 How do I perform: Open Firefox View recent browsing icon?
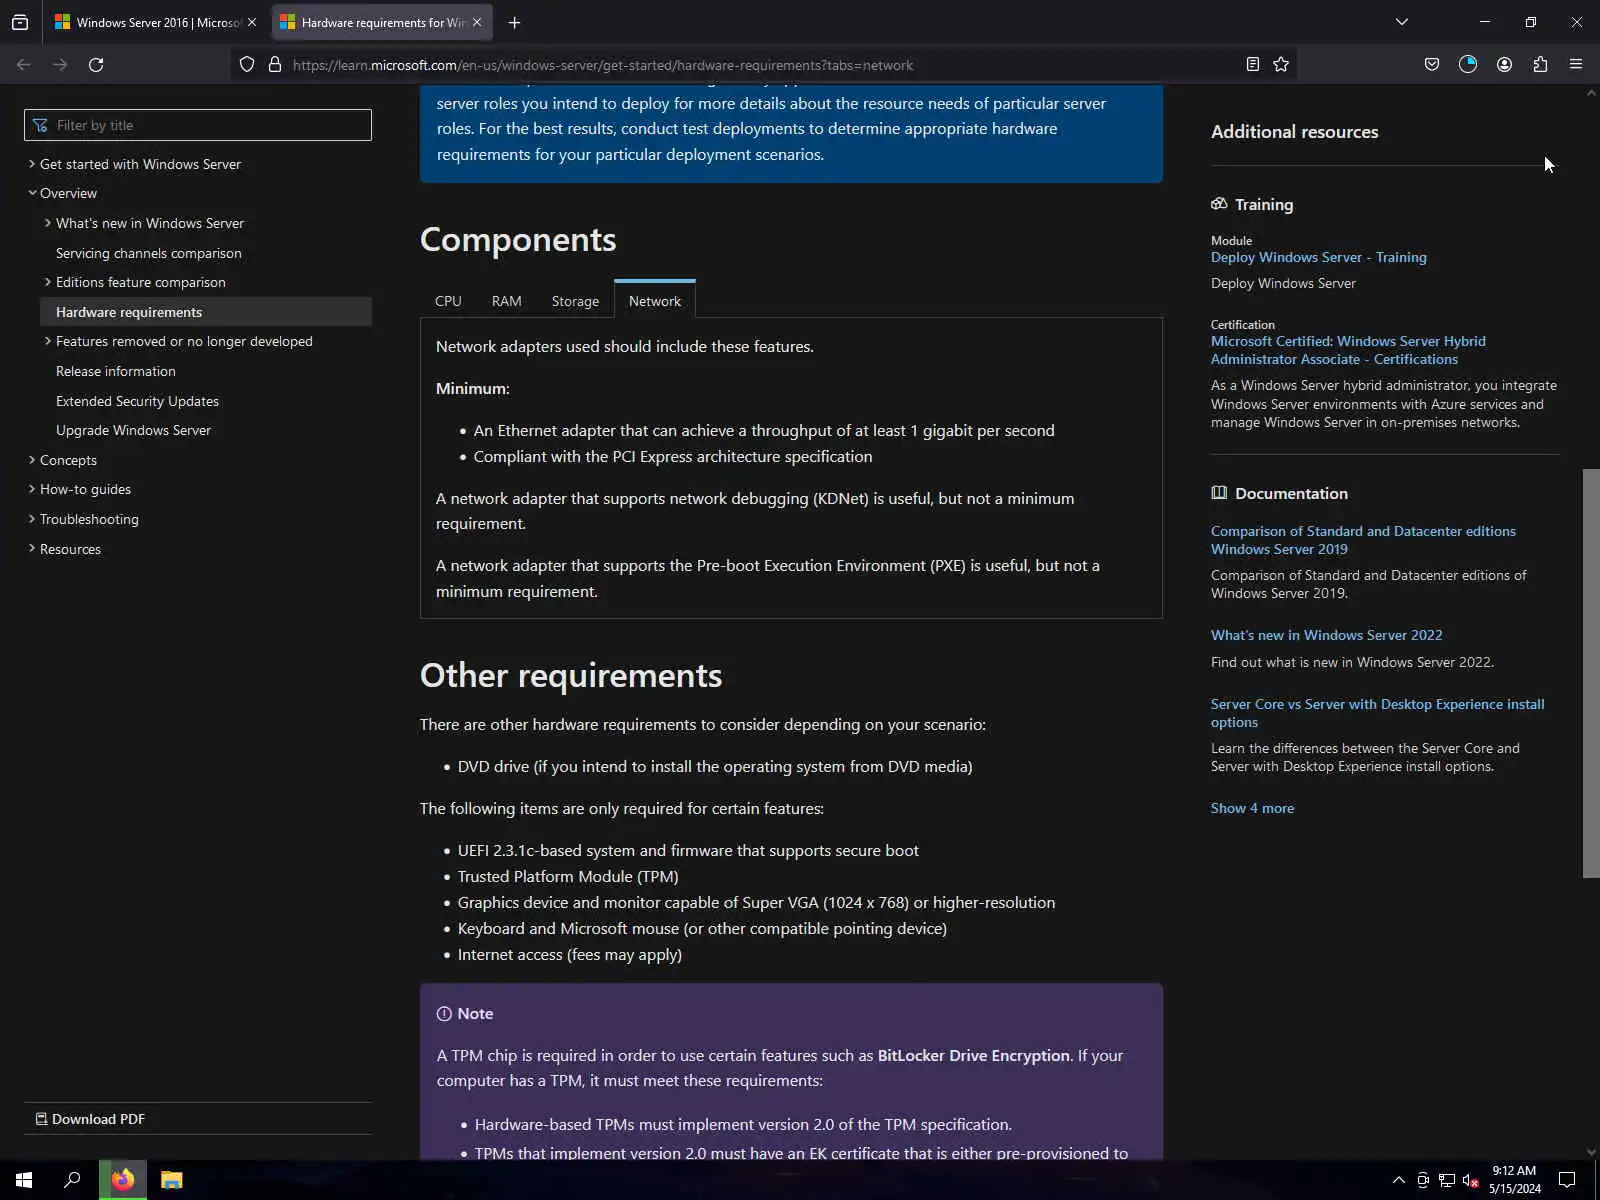click(x=20, y=22)
